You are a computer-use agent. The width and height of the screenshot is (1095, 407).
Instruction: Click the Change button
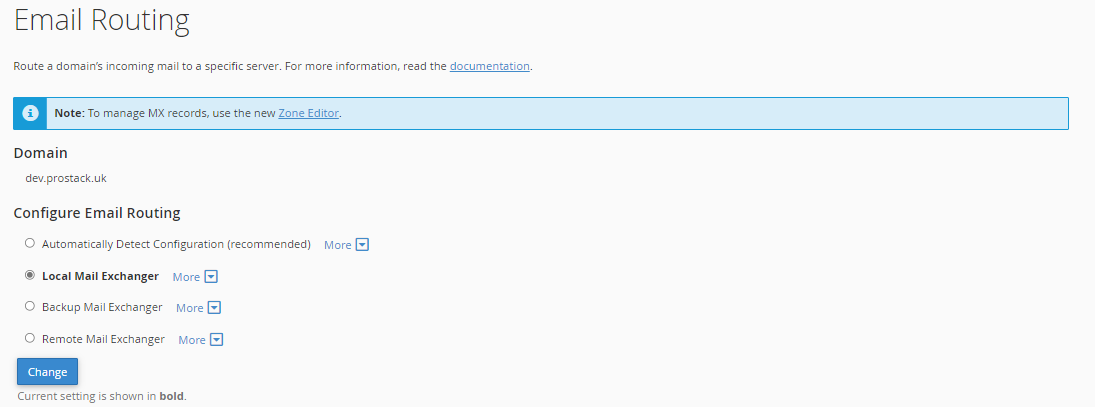coord(47,371)
